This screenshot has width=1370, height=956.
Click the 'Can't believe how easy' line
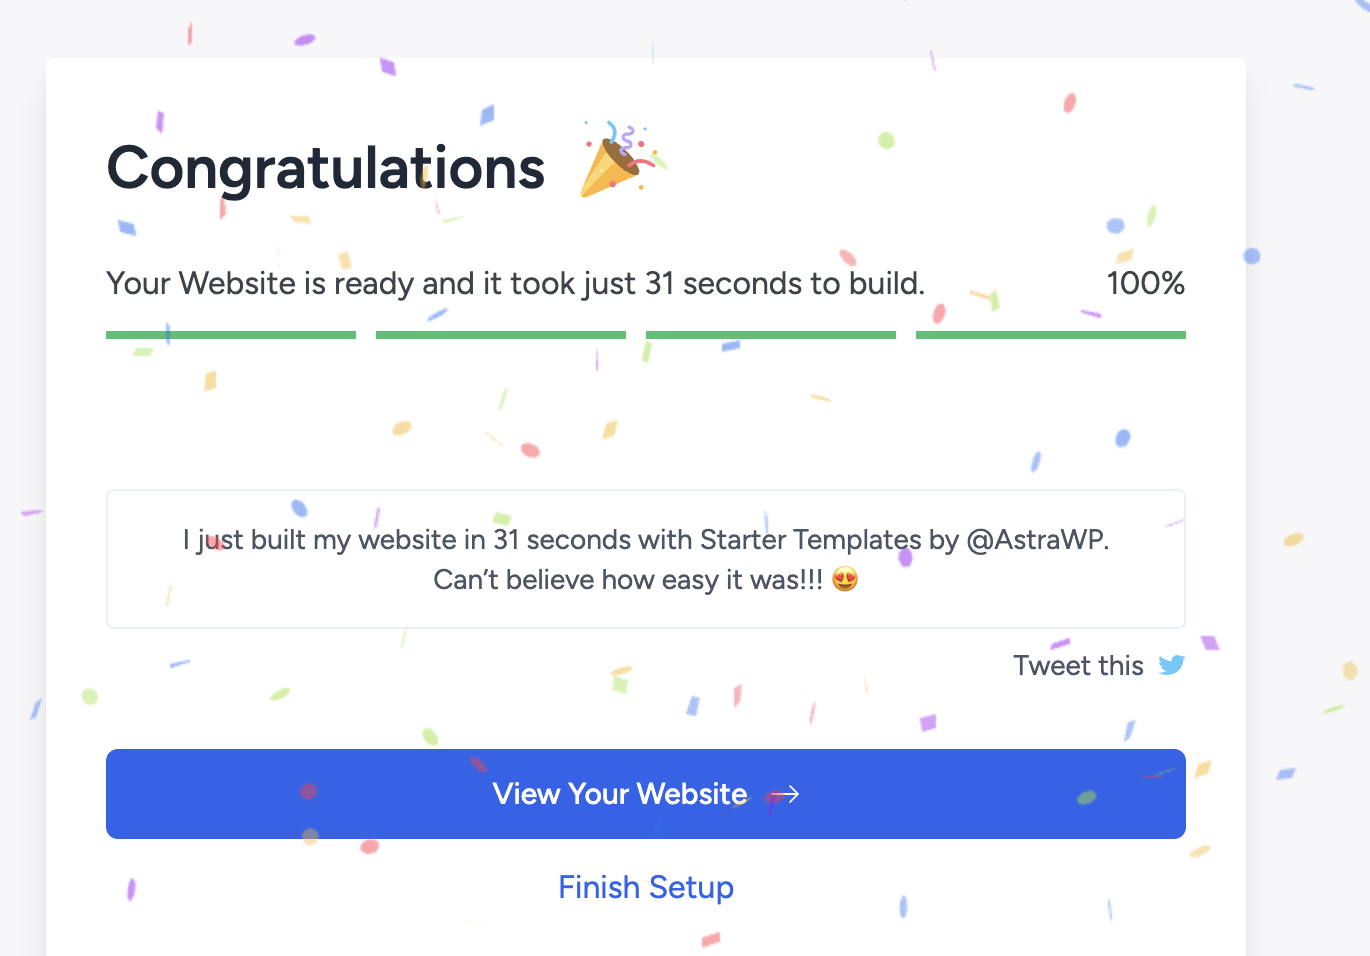click(628, 580)
